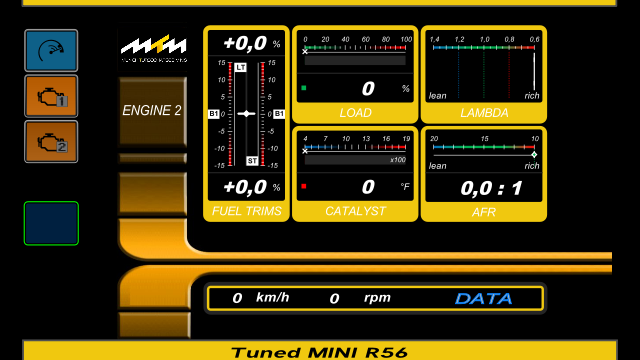
Task: Open the blue gauge dashboard icon
Action: pos(51,51)
